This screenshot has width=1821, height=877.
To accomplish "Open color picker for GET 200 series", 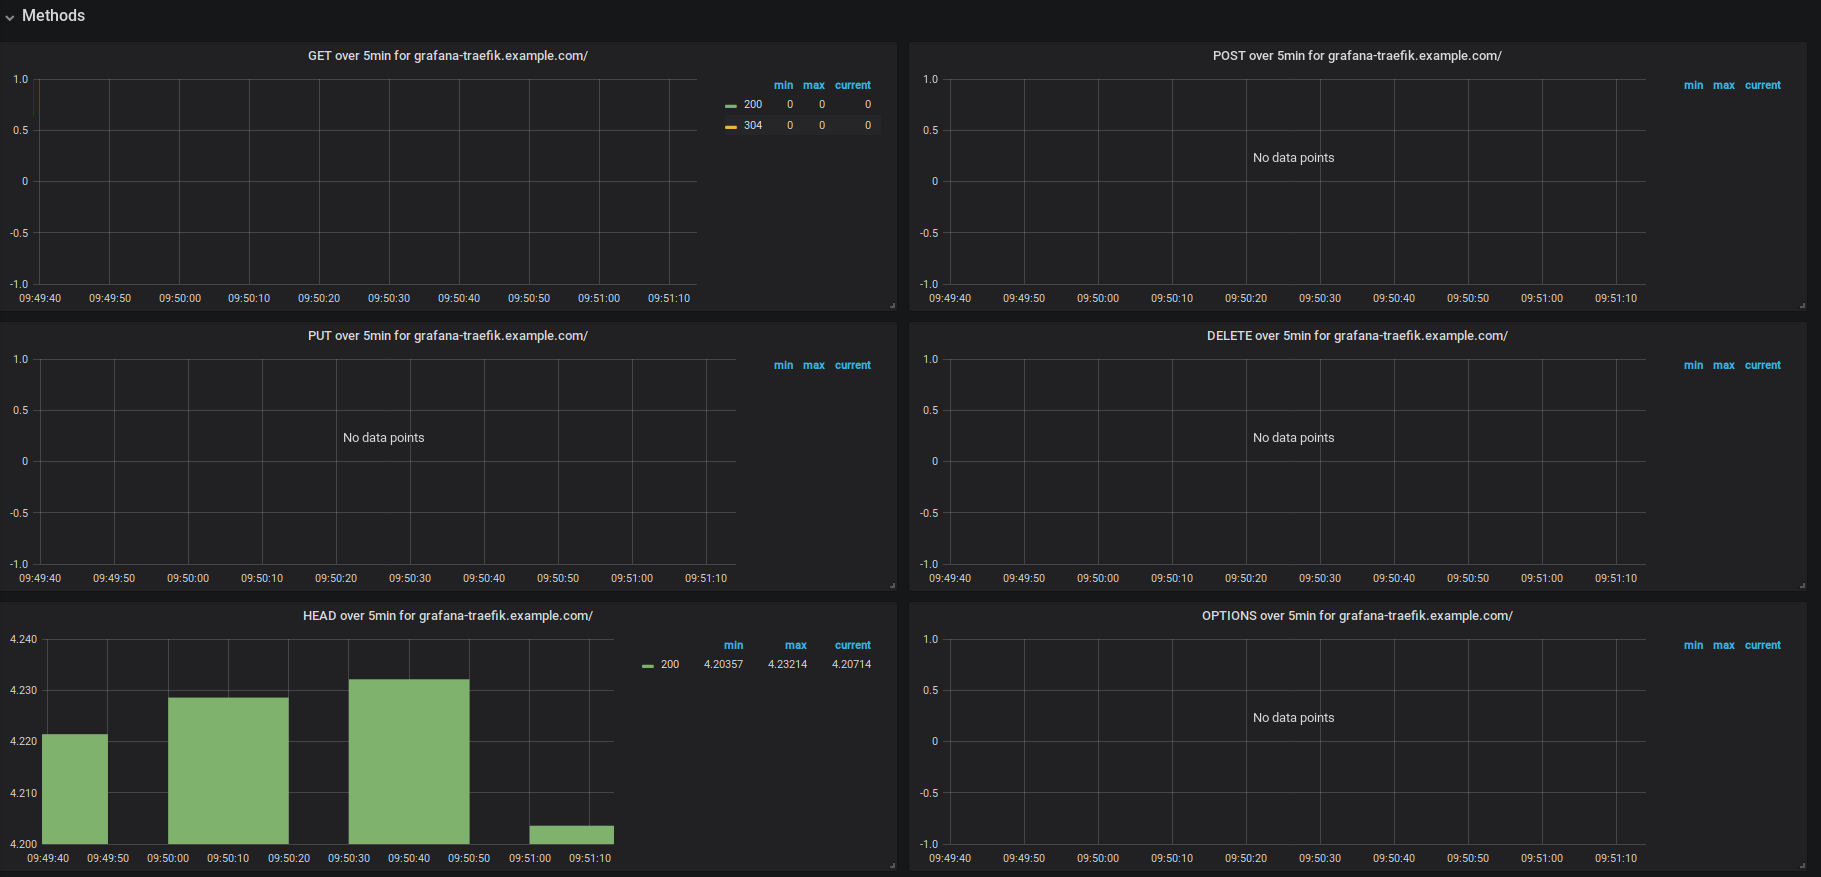I will pyautogui.click(x=731, y=105).
